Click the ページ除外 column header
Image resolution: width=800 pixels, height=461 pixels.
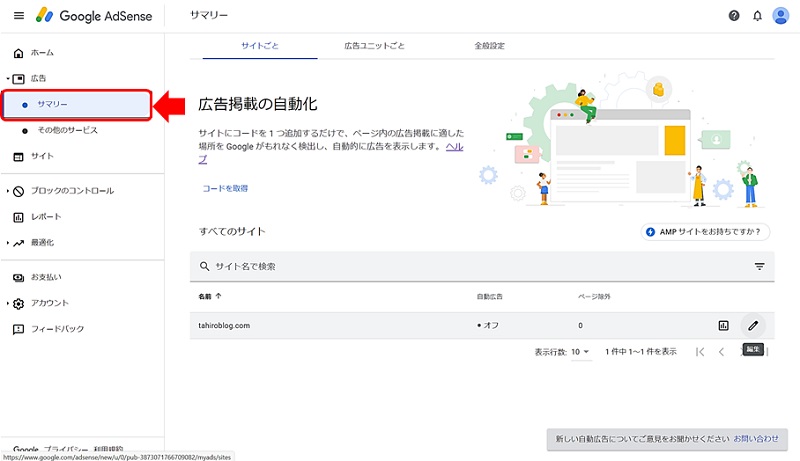click(594, 296)
